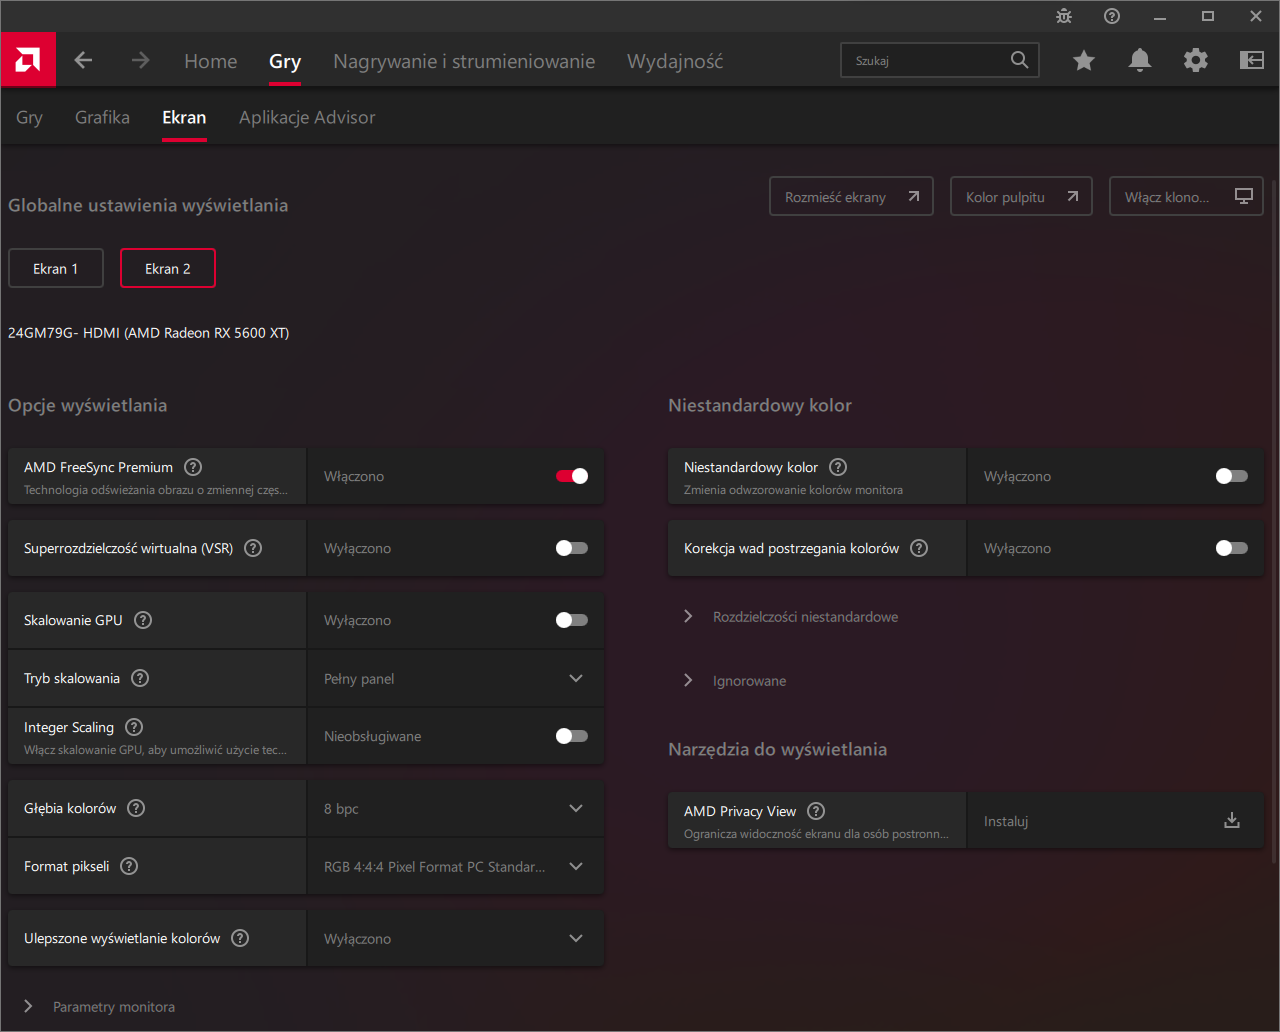The image size is (1280, 1032).
Task: Enable Niestandardowy kolor toggle
Action: click(1232, 476)
